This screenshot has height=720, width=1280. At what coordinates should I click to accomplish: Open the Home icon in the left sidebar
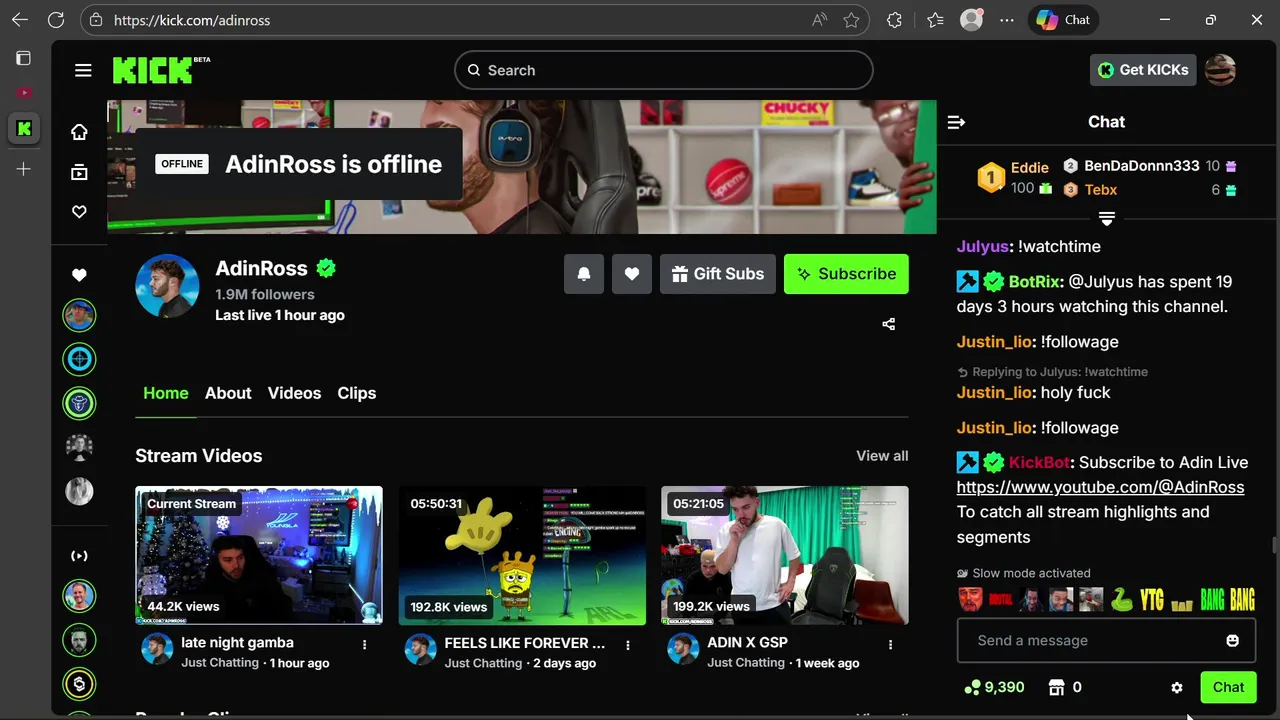[79, 132]
